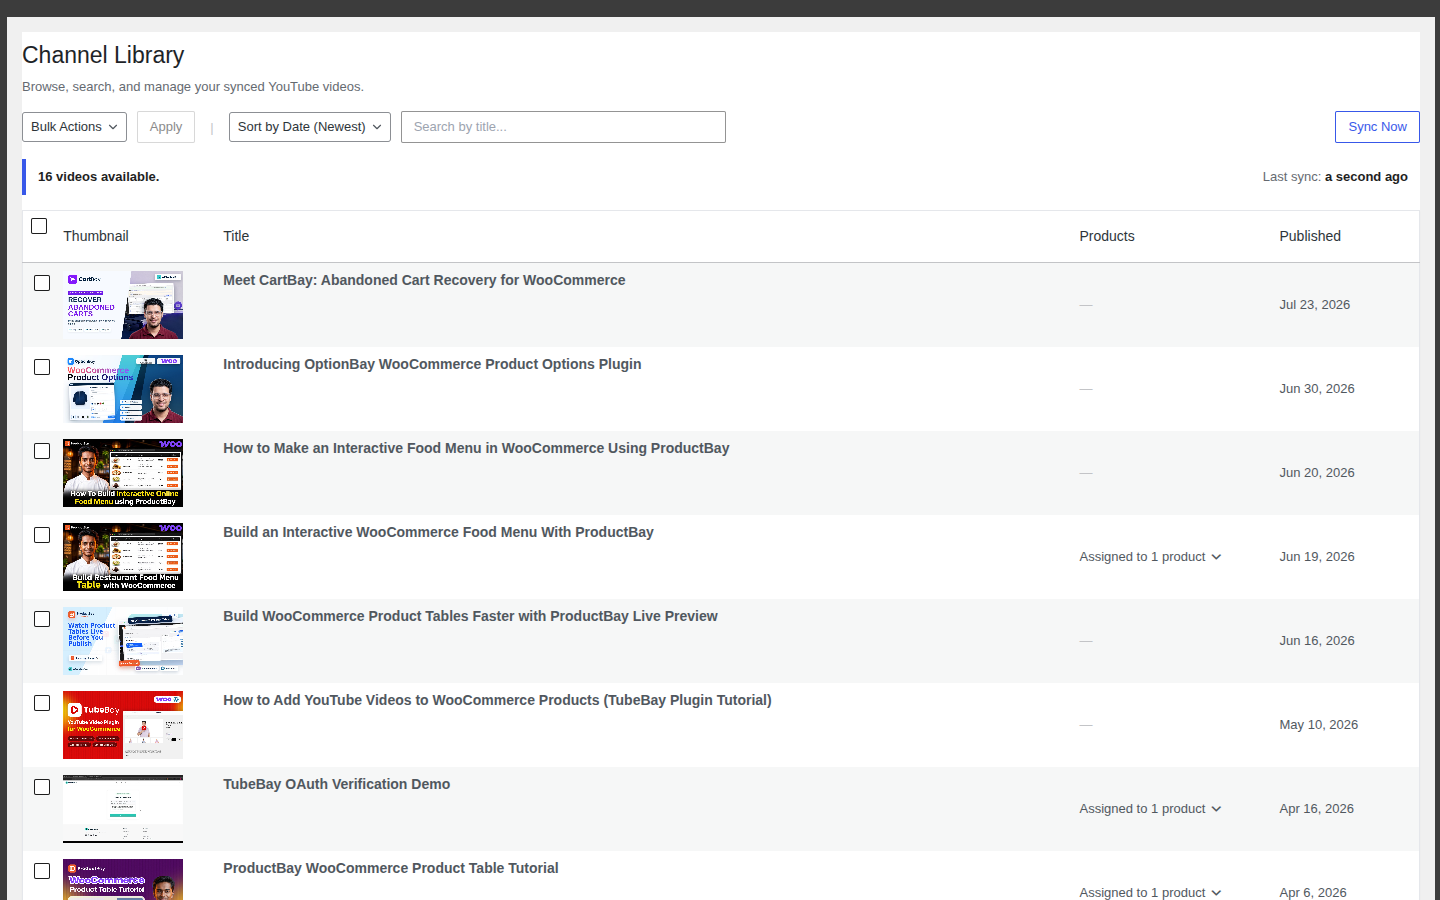Toggle the select-all checkbox in header
Screen dimensions: 1440x900
[x=39, y=226]
